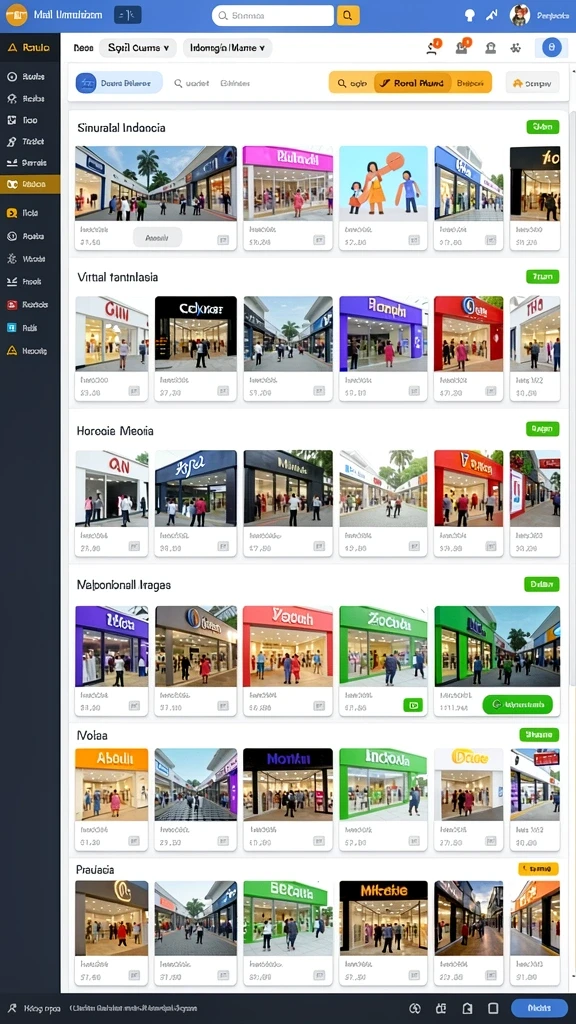Viewport: 576px width, 1024px height.
Task: Open dropdown next to Mall title
Action: pyautogui.click(x=127, y=15)
